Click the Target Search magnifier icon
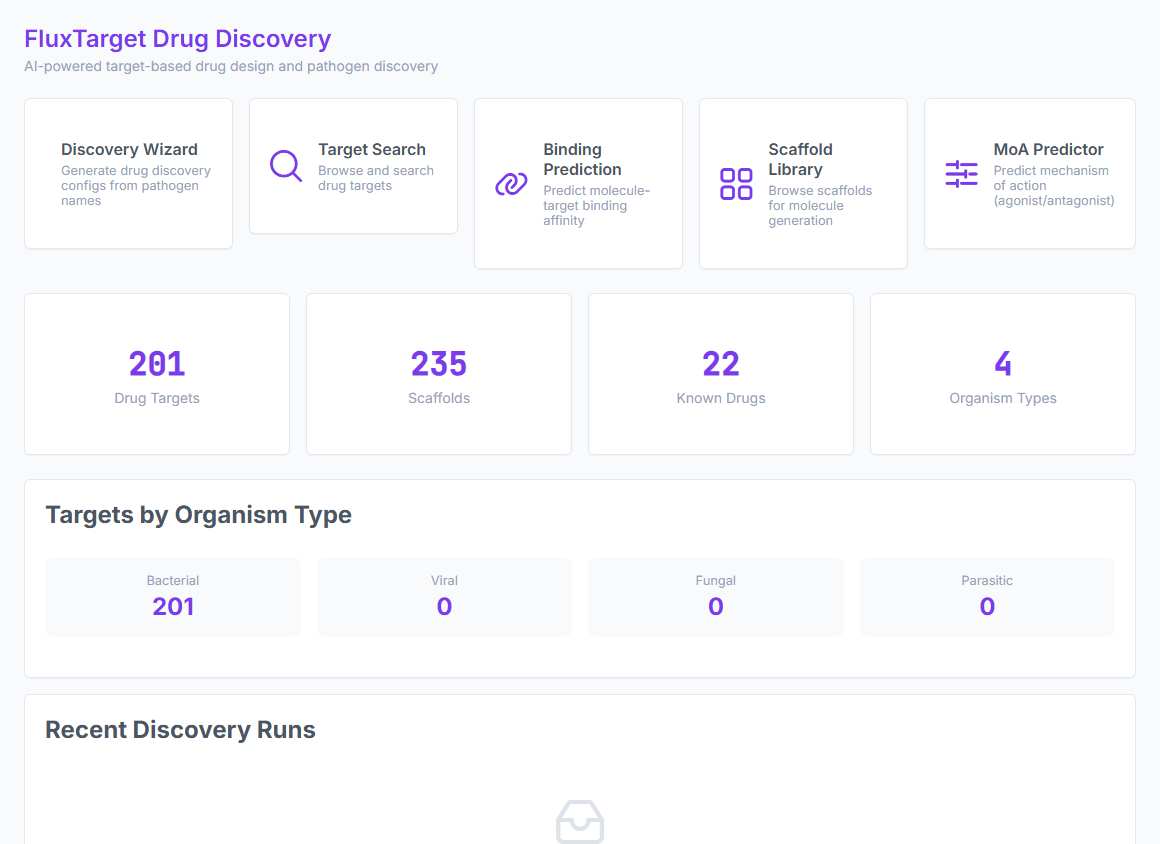Viewport: 1160px width, 844px height. tap(286, 166)
